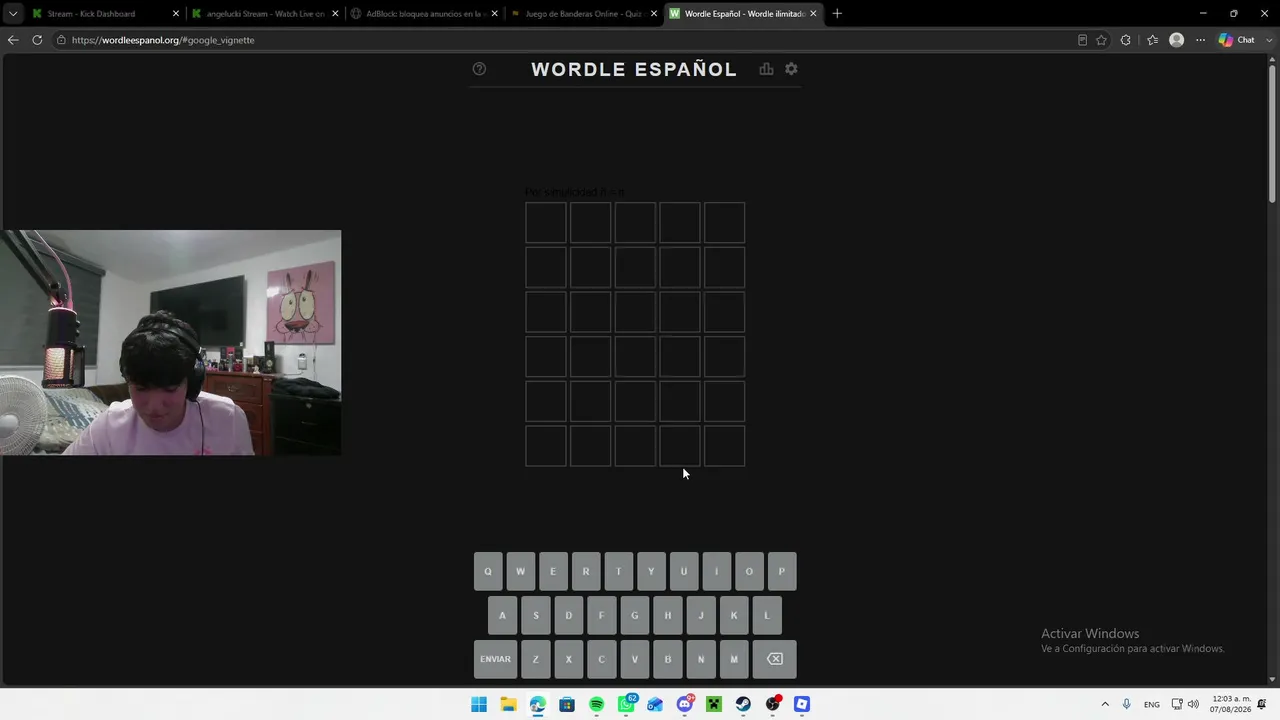Open the tab search dropdown arrow
This screenshot has height=720, width=1280.
click(x=13, y=14)
